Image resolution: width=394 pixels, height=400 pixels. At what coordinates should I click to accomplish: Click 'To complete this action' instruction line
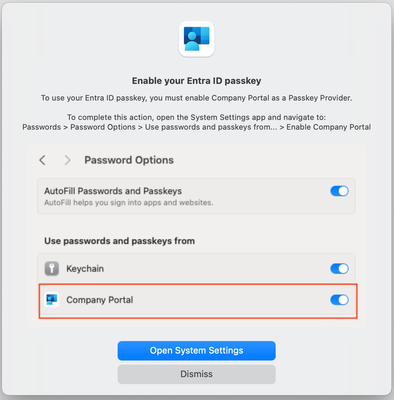coord(196,117)
